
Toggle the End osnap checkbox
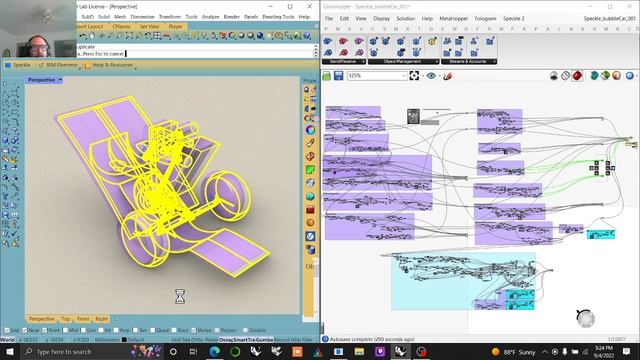tap(7, 330)
